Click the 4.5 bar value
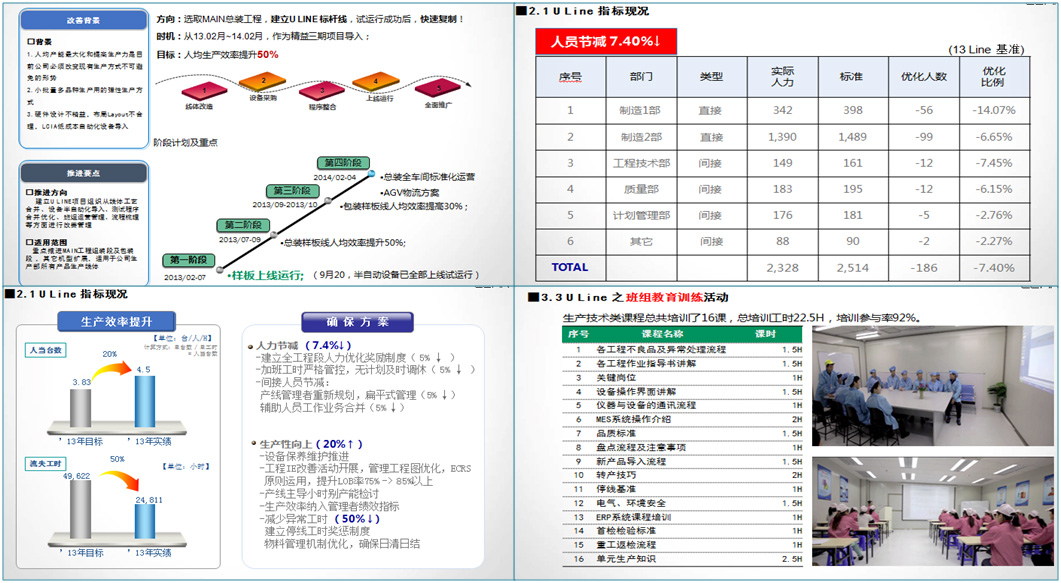Viewport: 1061px width, 583px height. [143, 370]
